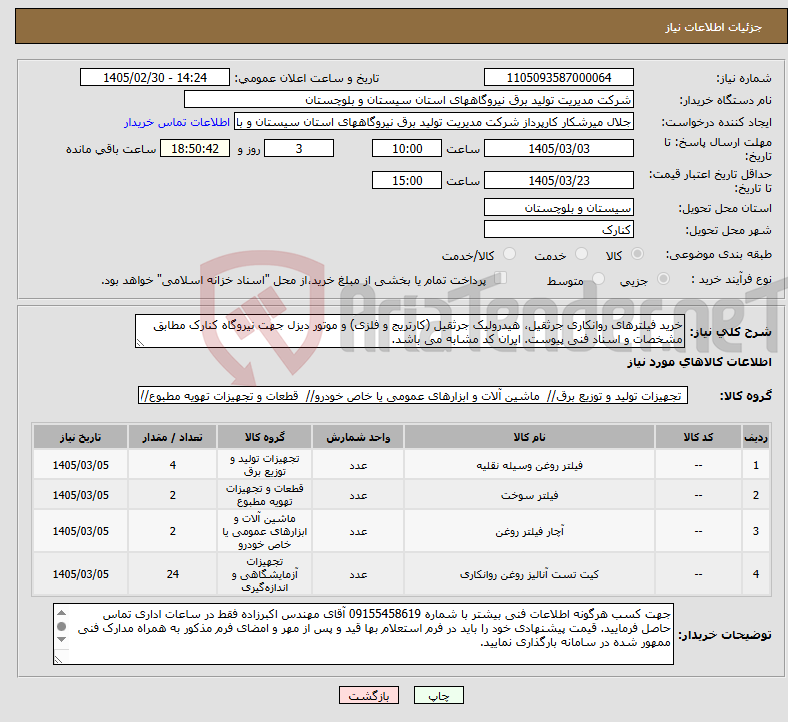Click the کد کالا column header
Screen dimensions: 788x722
pyautogui.click(x=698, y=437)
